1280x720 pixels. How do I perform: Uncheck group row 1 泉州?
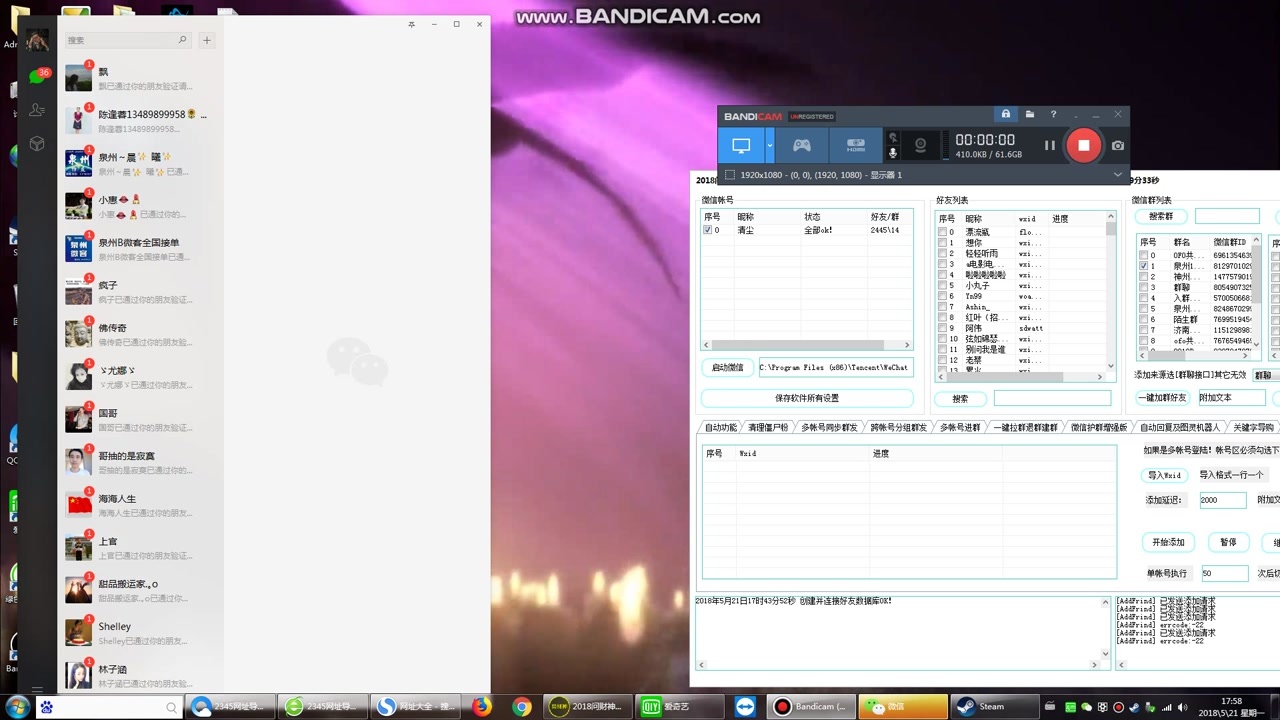(1144, 266)
